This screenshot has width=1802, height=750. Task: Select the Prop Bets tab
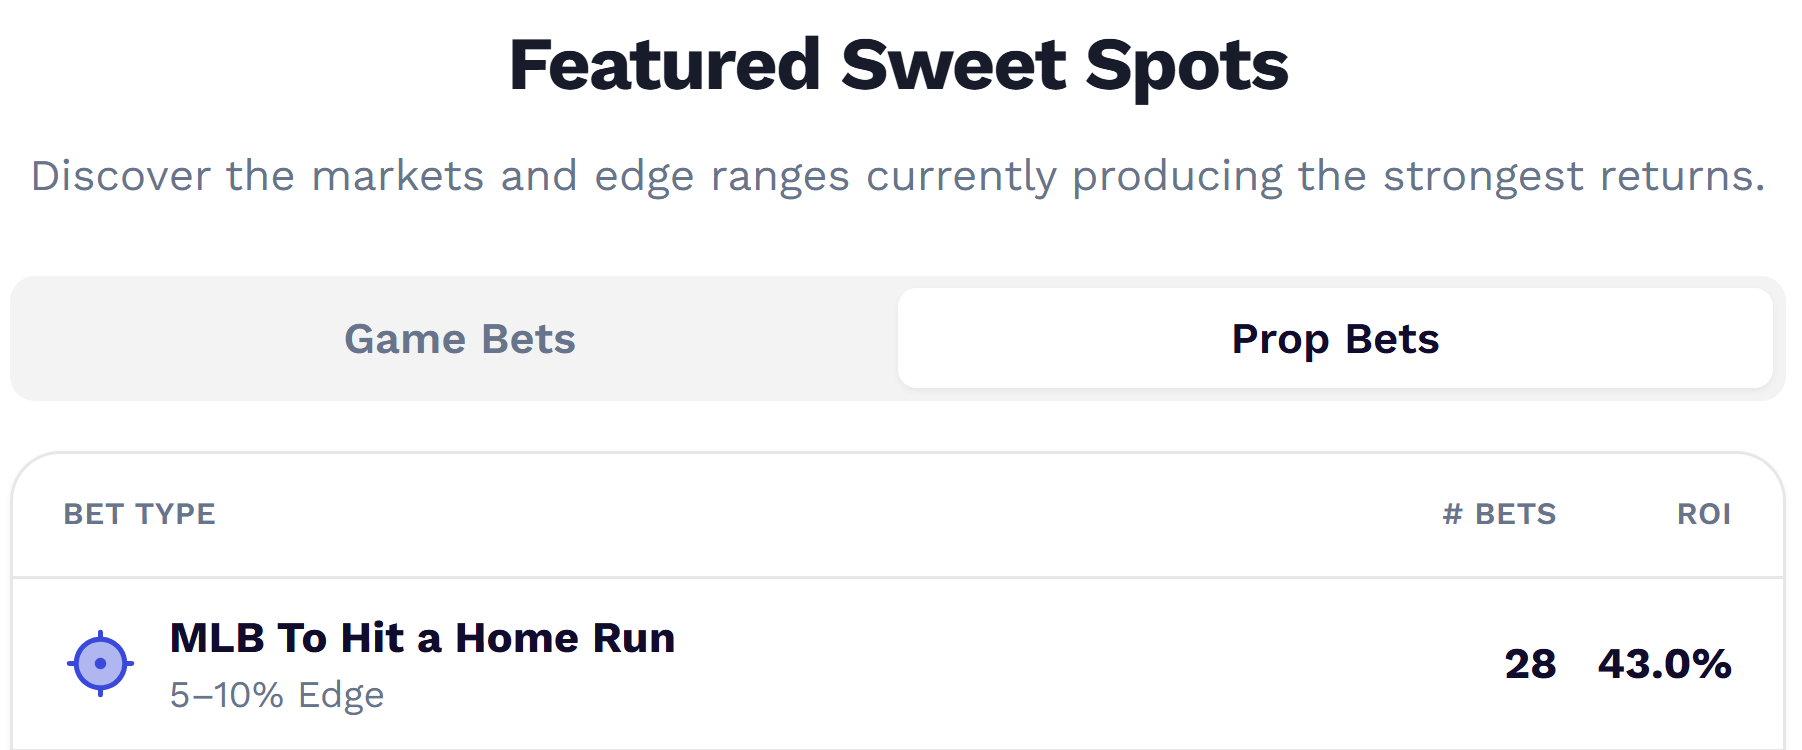pyautogui.click(x=1335, y=339)
